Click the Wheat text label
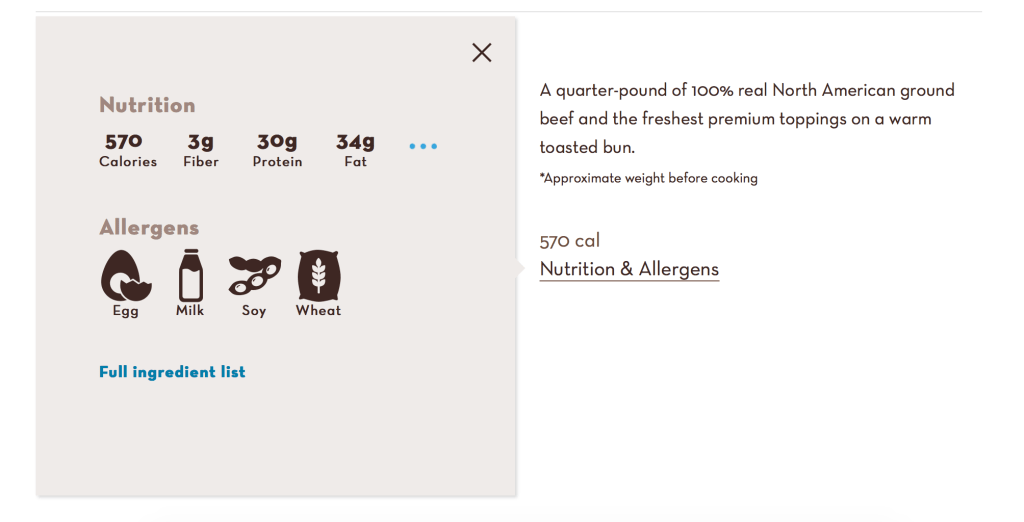Viewport: 1024px width, 522px height. 318,311
